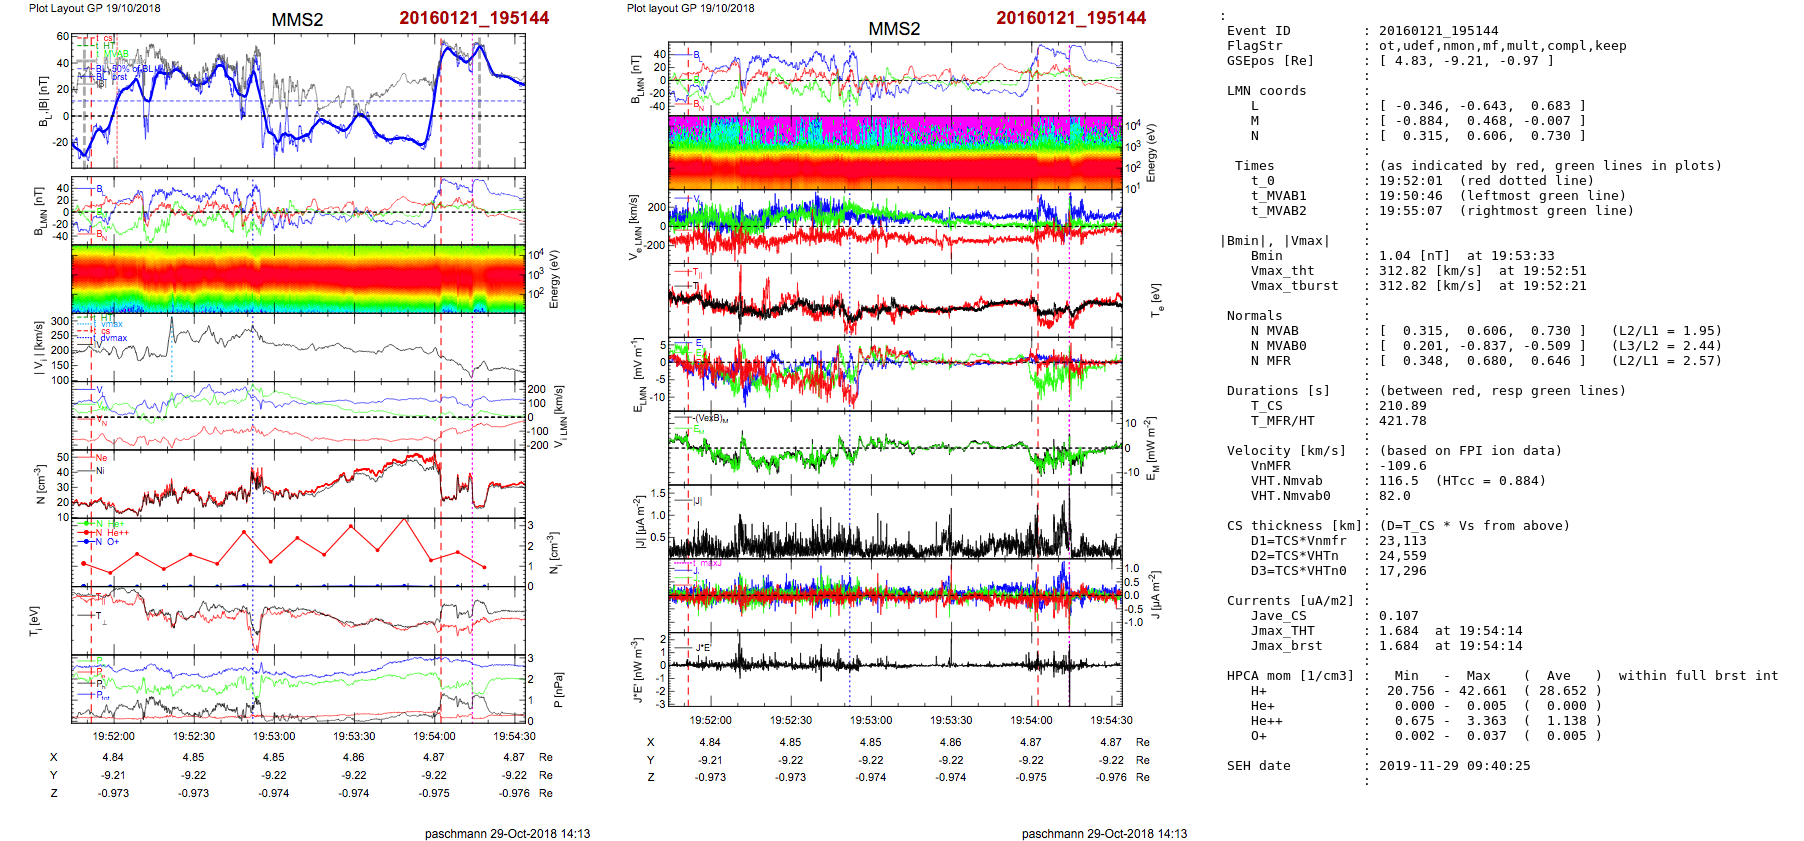Select the Bmin value 1.04 nT
1804x841 pixels.
coord(1415,256)
